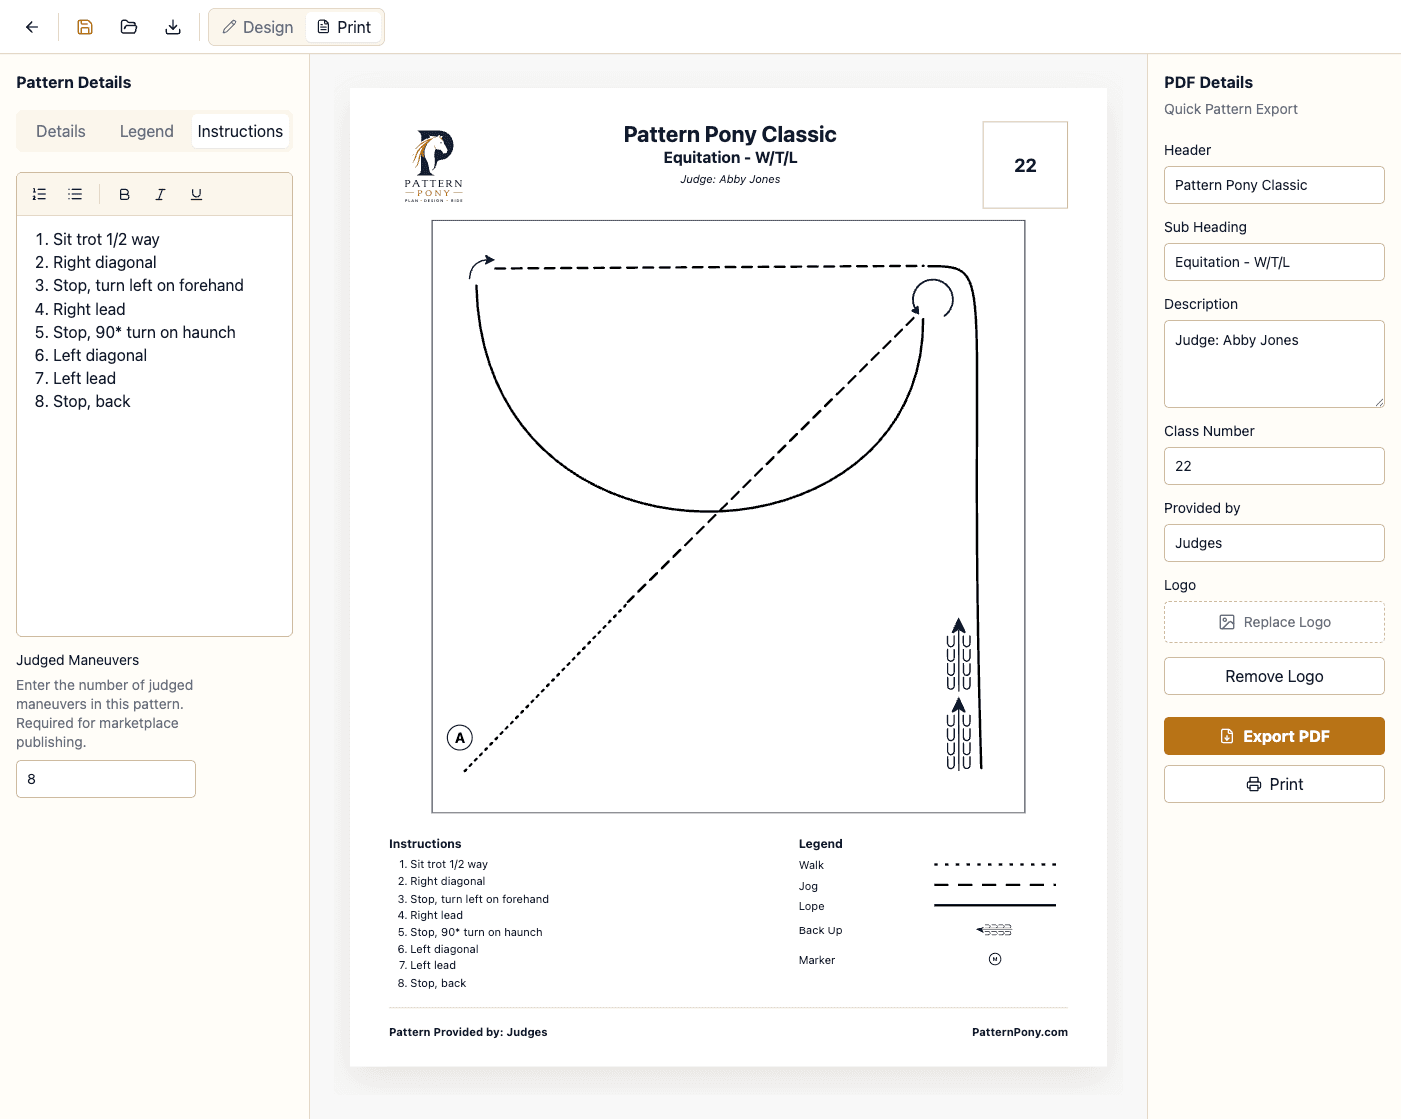Click editor line 'Stop, back'

click(x=92, y=401)
